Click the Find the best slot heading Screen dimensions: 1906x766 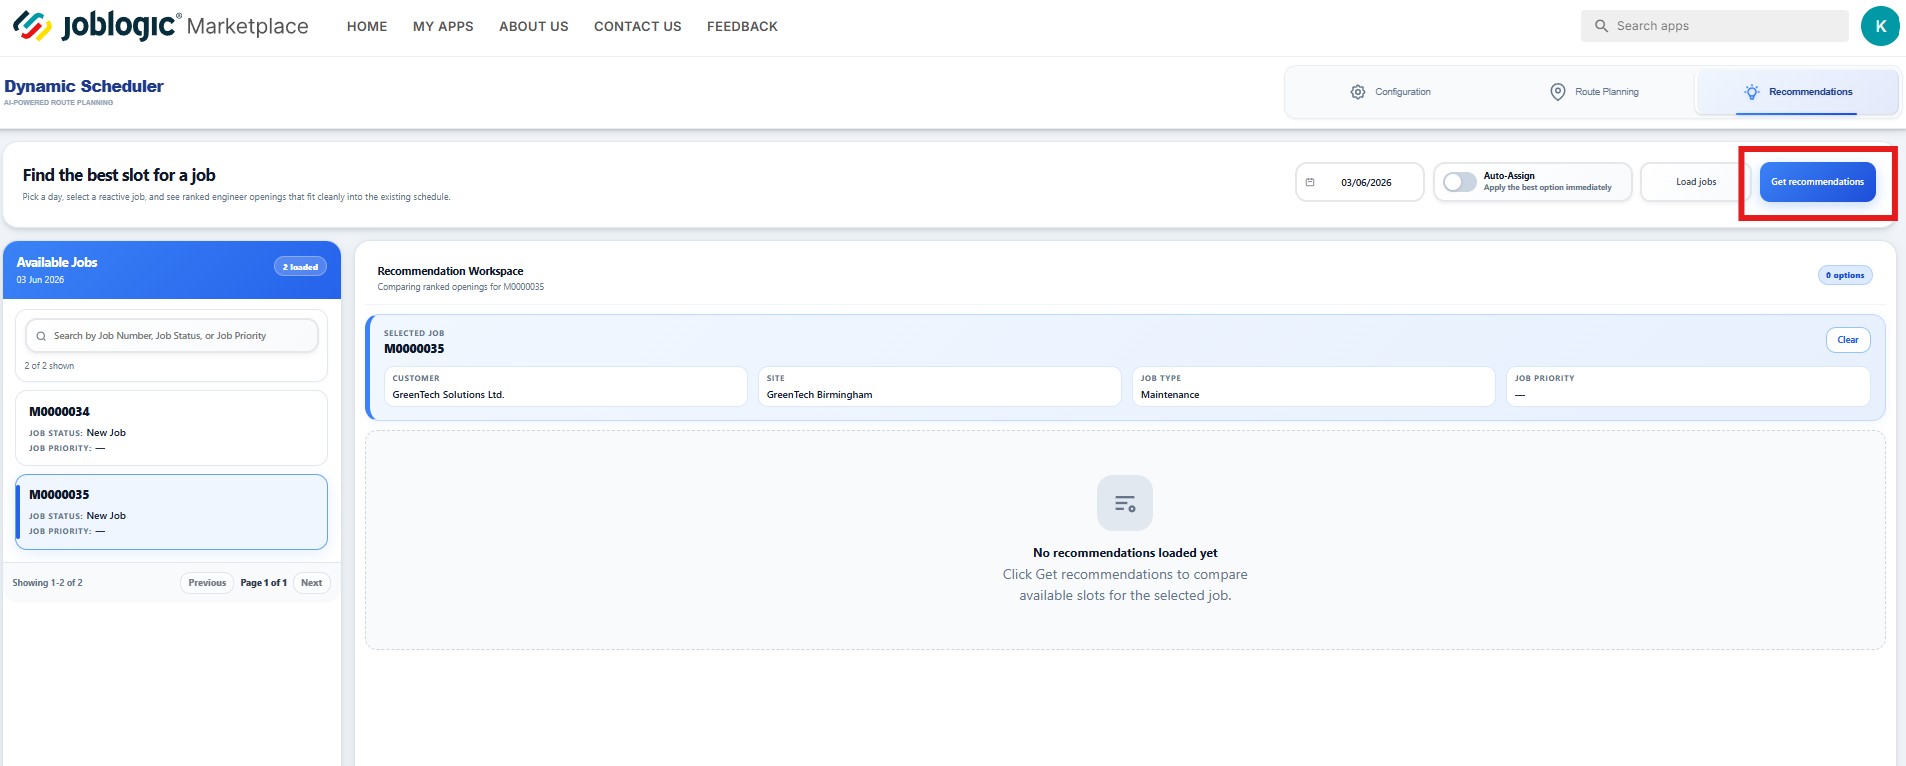point(119,175)
